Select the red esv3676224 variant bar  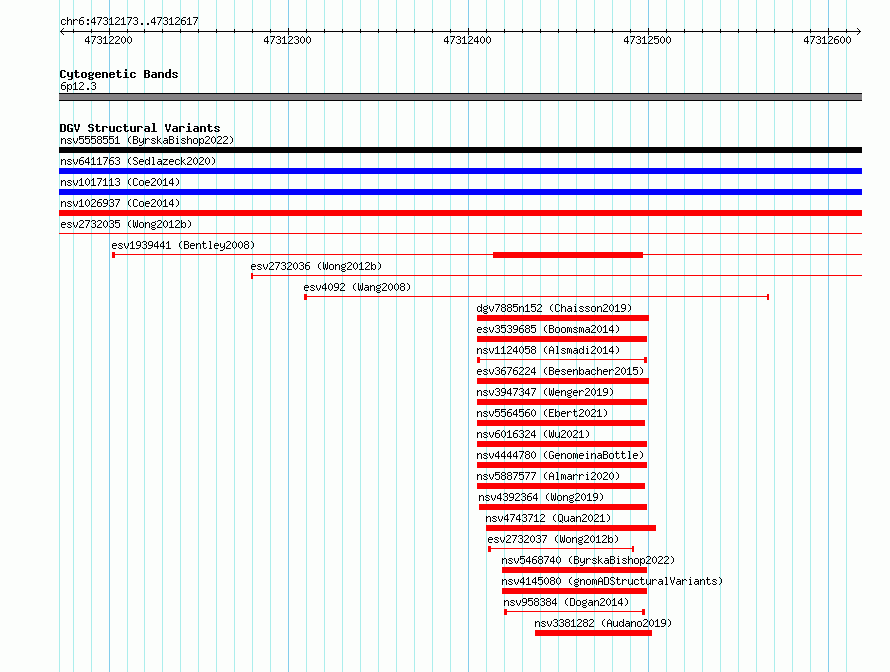(x=562, y=381)
